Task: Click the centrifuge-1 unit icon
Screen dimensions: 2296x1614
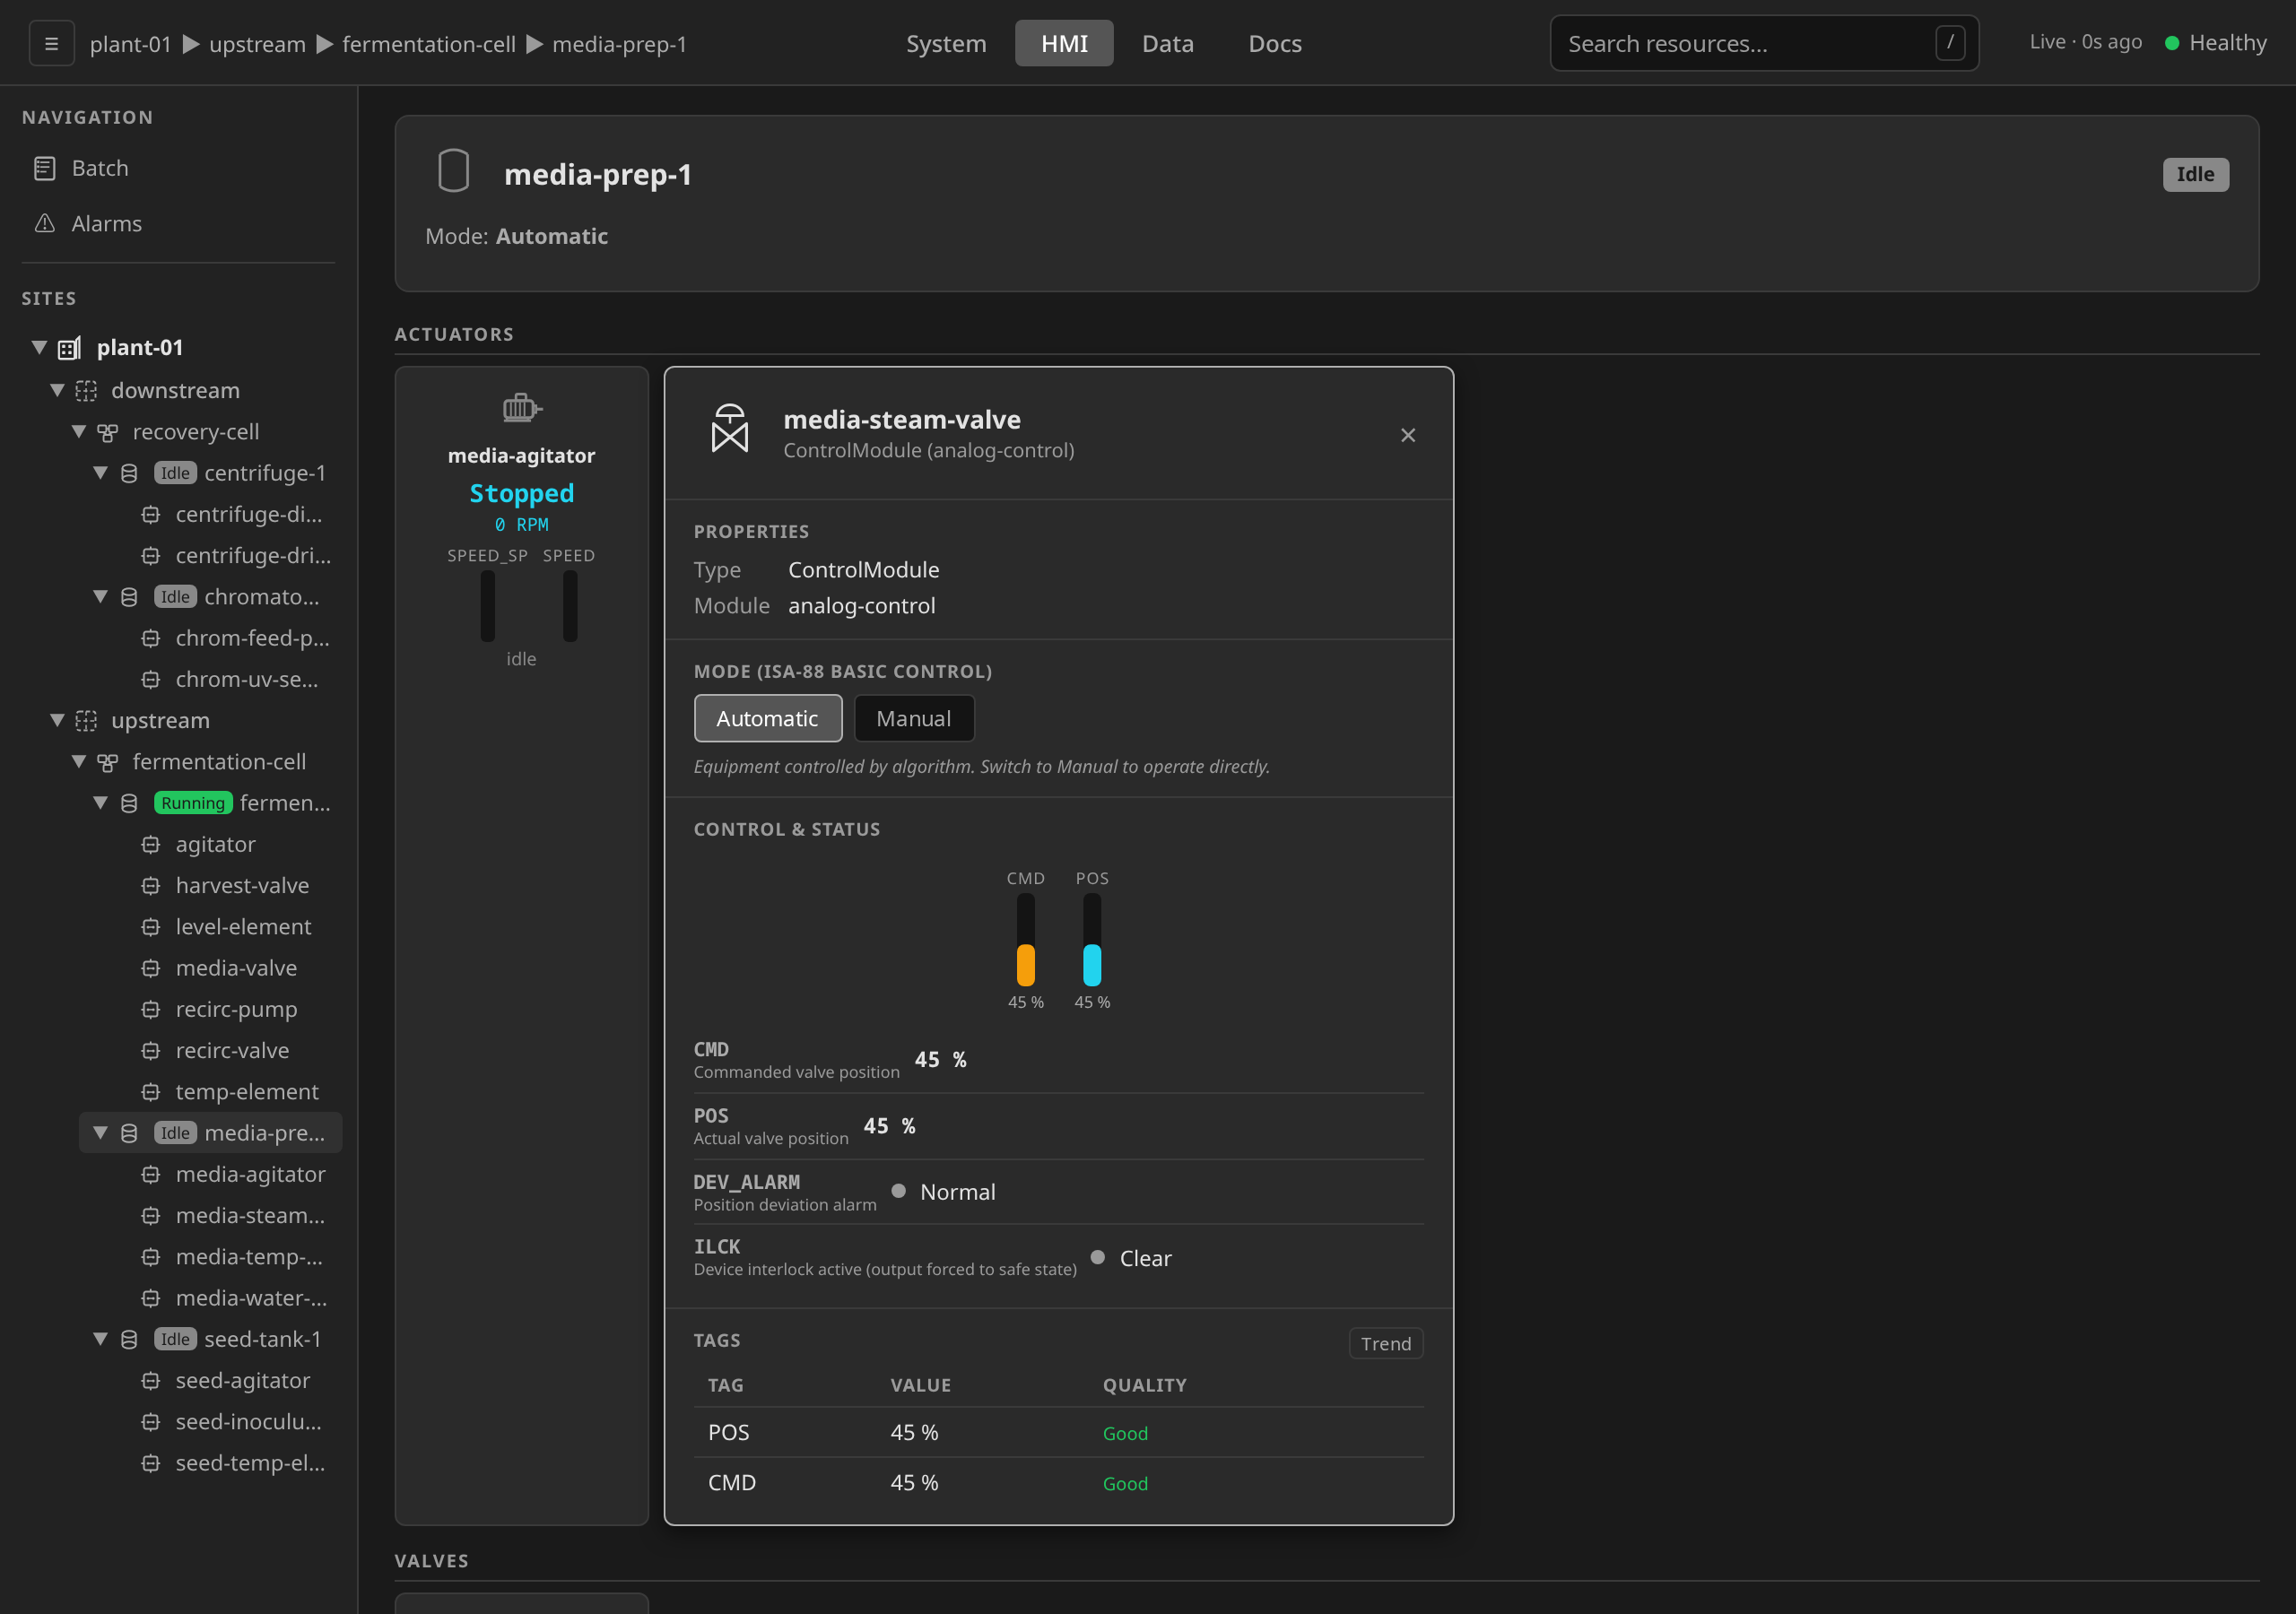Action: click(129, 473)
